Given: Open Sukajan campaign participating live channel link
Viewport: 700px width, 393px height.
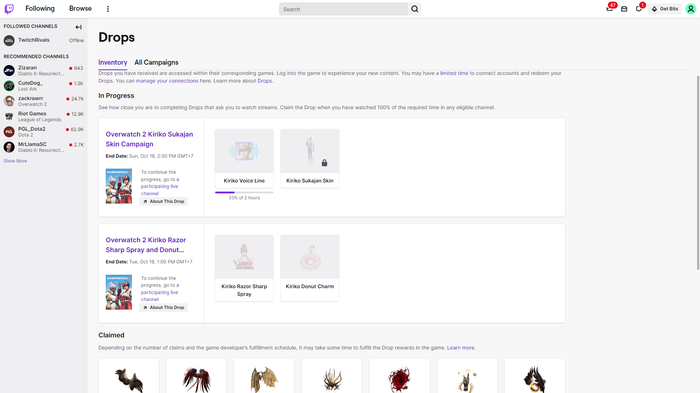Looking at the screenshot, I should [159, 186].
